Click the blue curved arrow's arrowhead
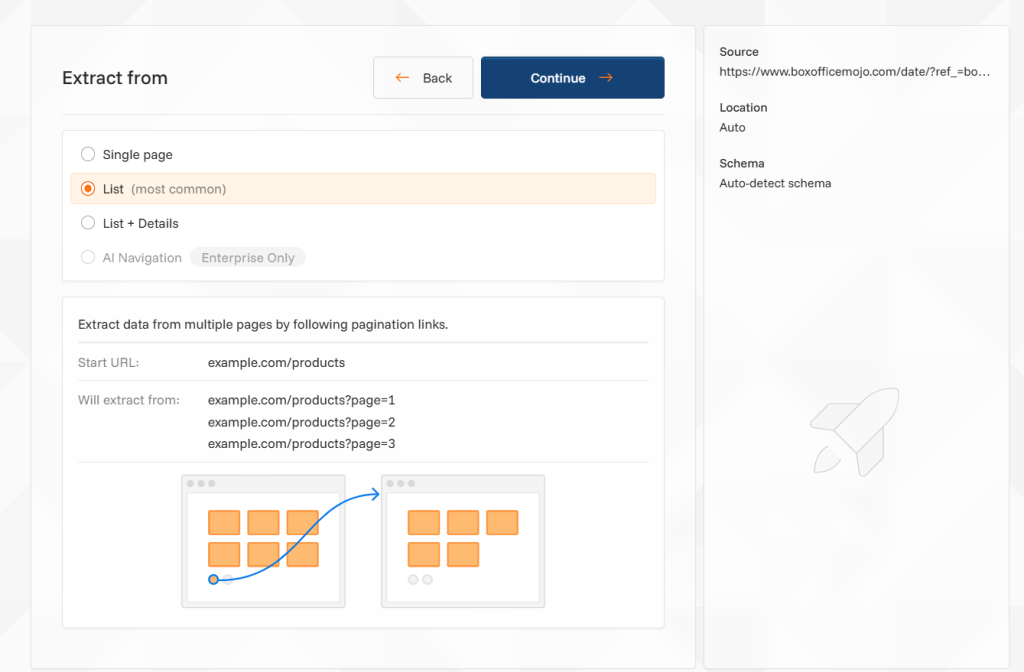Image resolution: width=1024 pixels, height=672 pixels. (x=376, y=492)
